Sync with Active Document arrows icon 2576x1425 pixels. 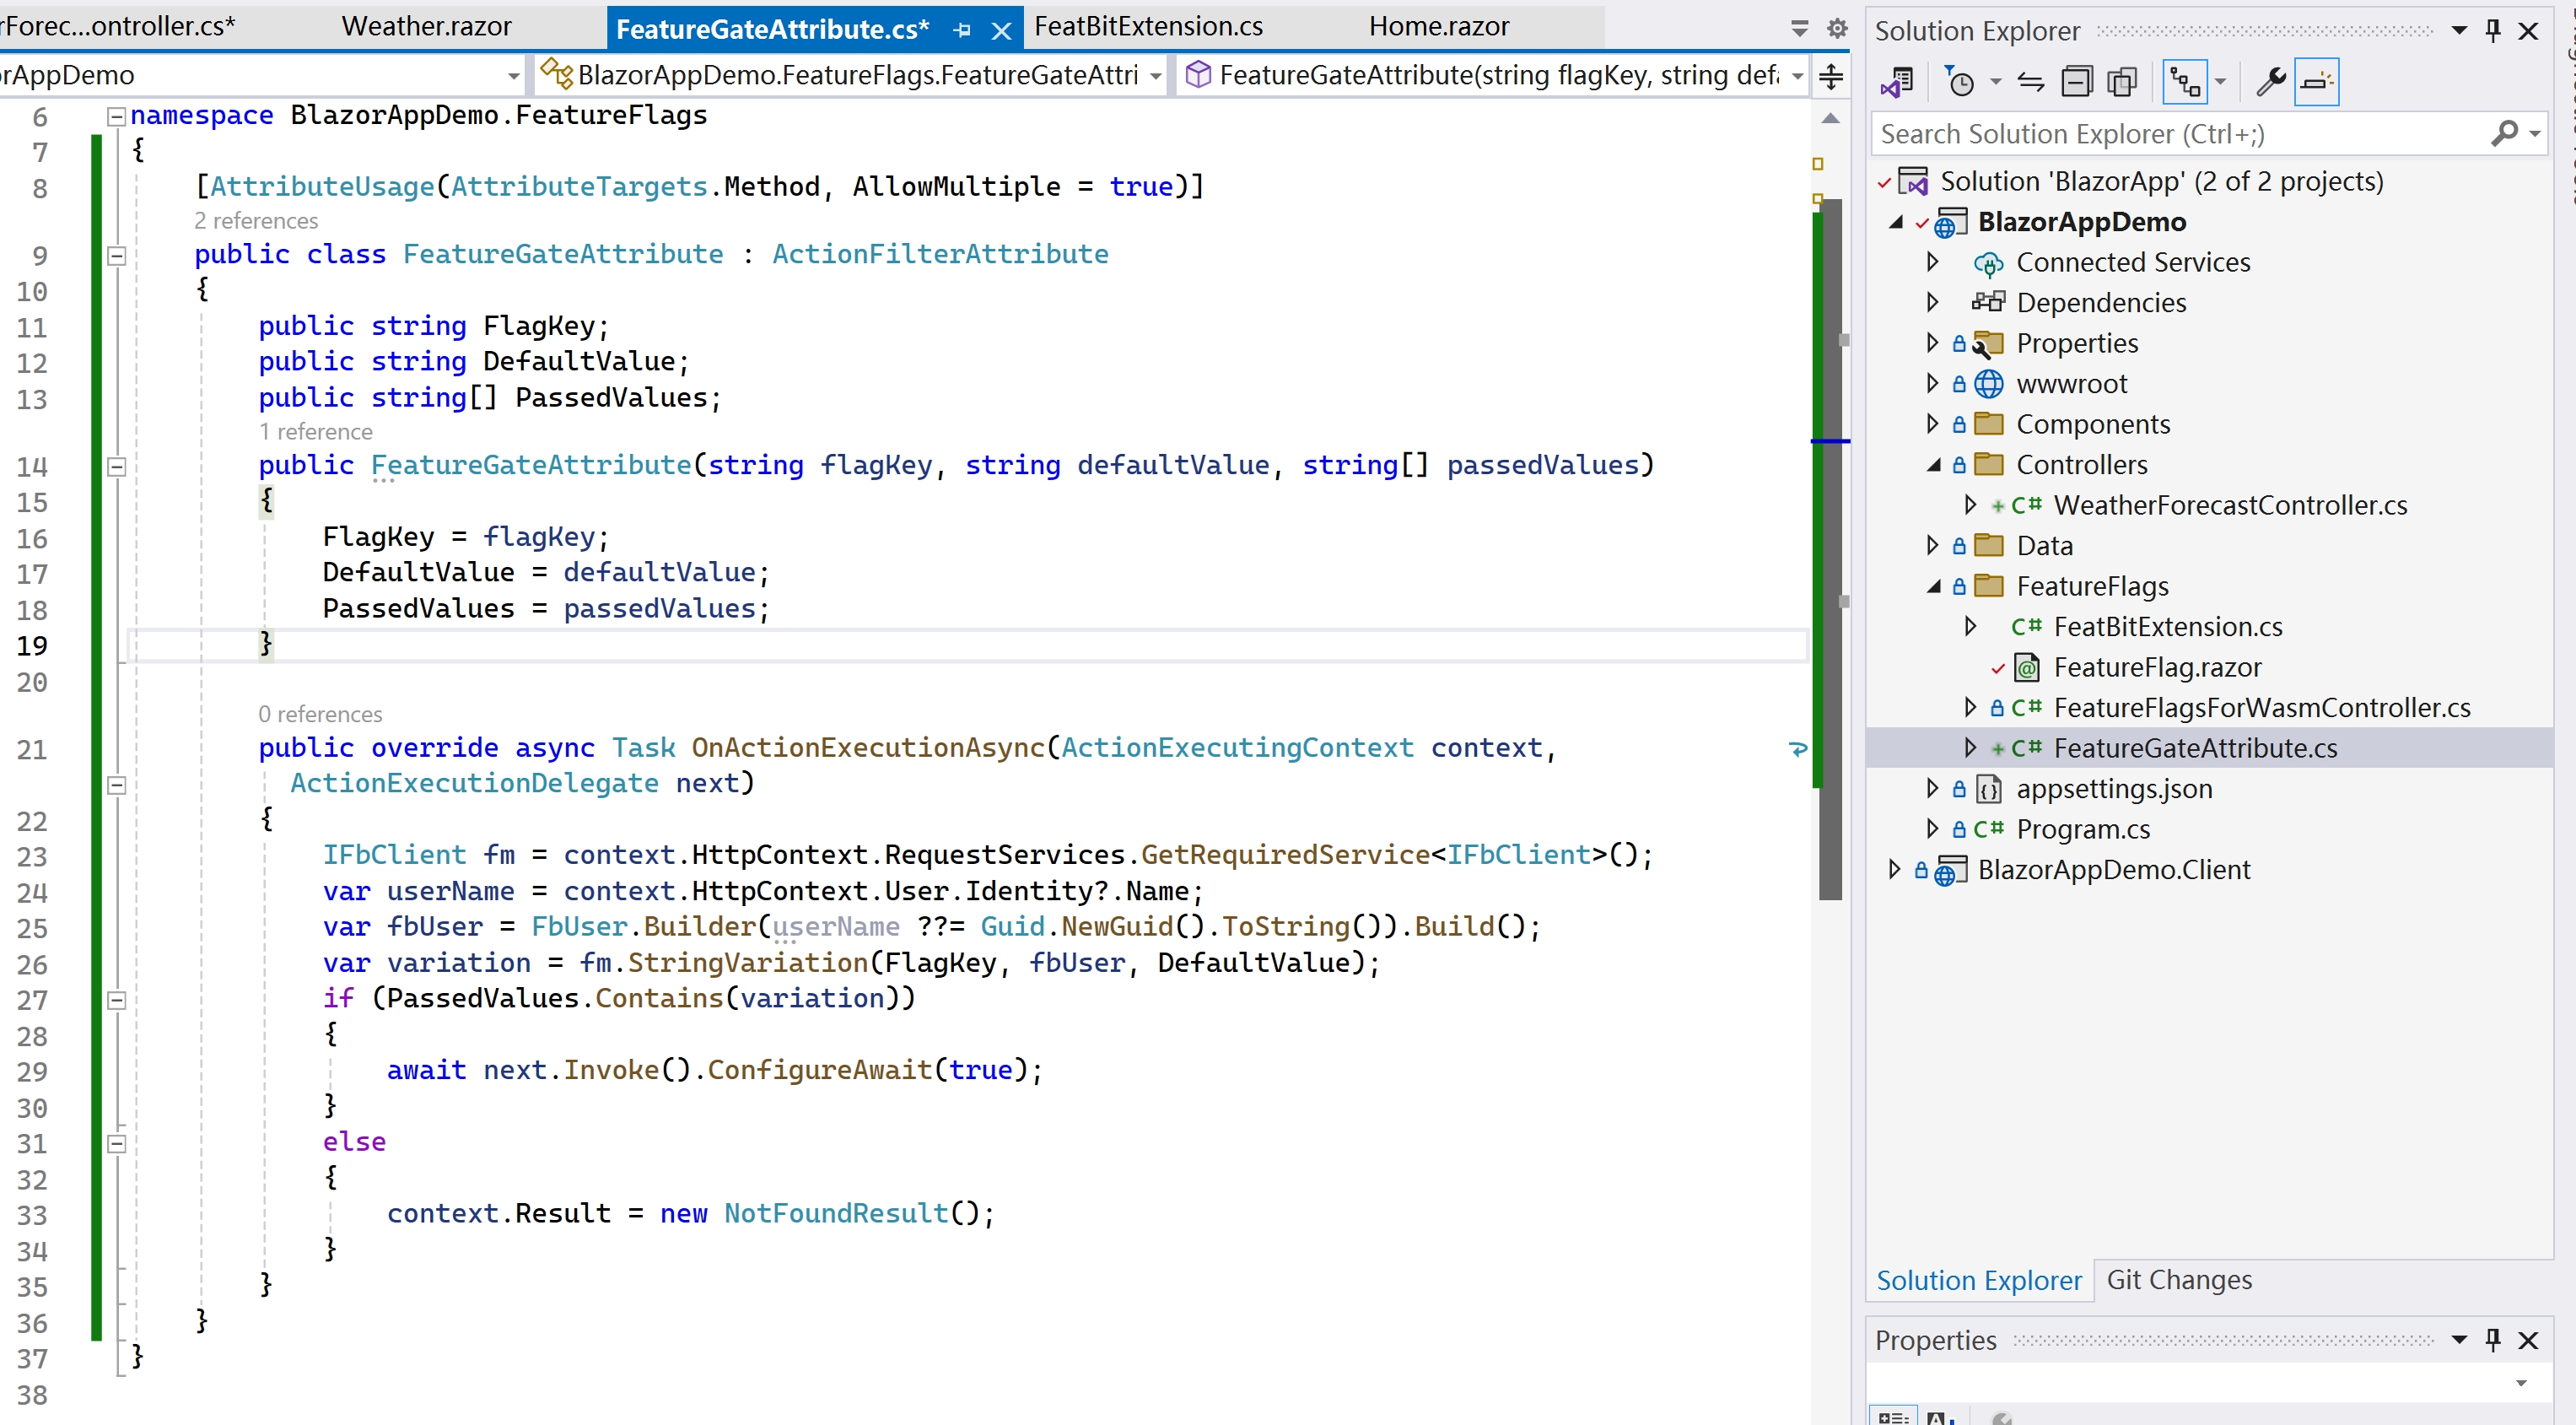point(2030,82)
